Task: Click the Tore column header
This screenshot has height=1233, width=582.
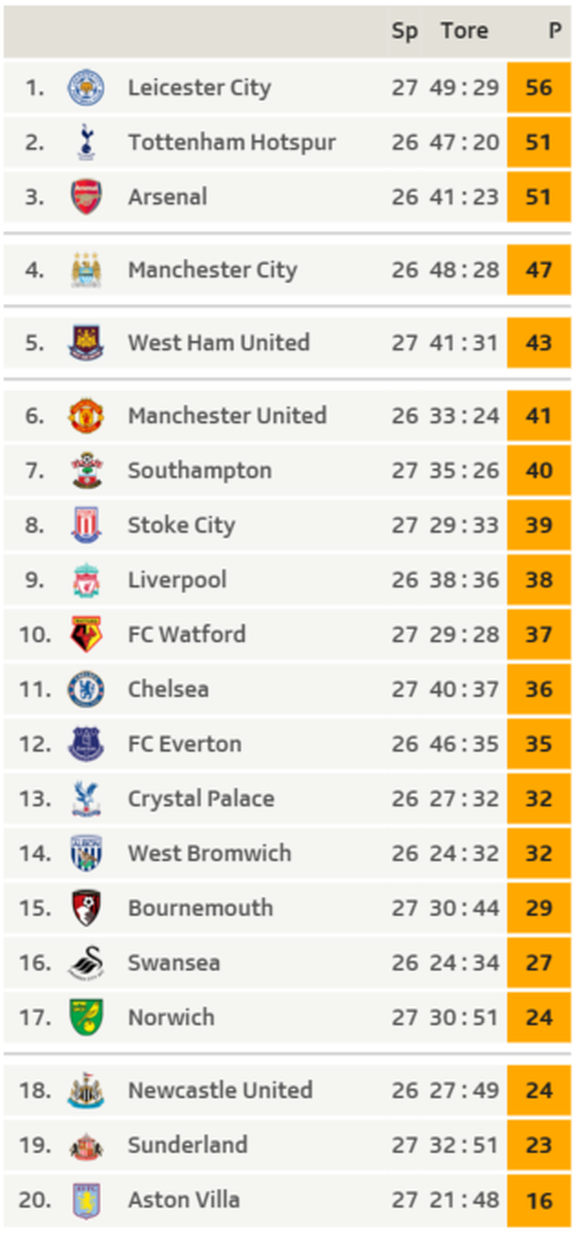Action: [464, 31]
